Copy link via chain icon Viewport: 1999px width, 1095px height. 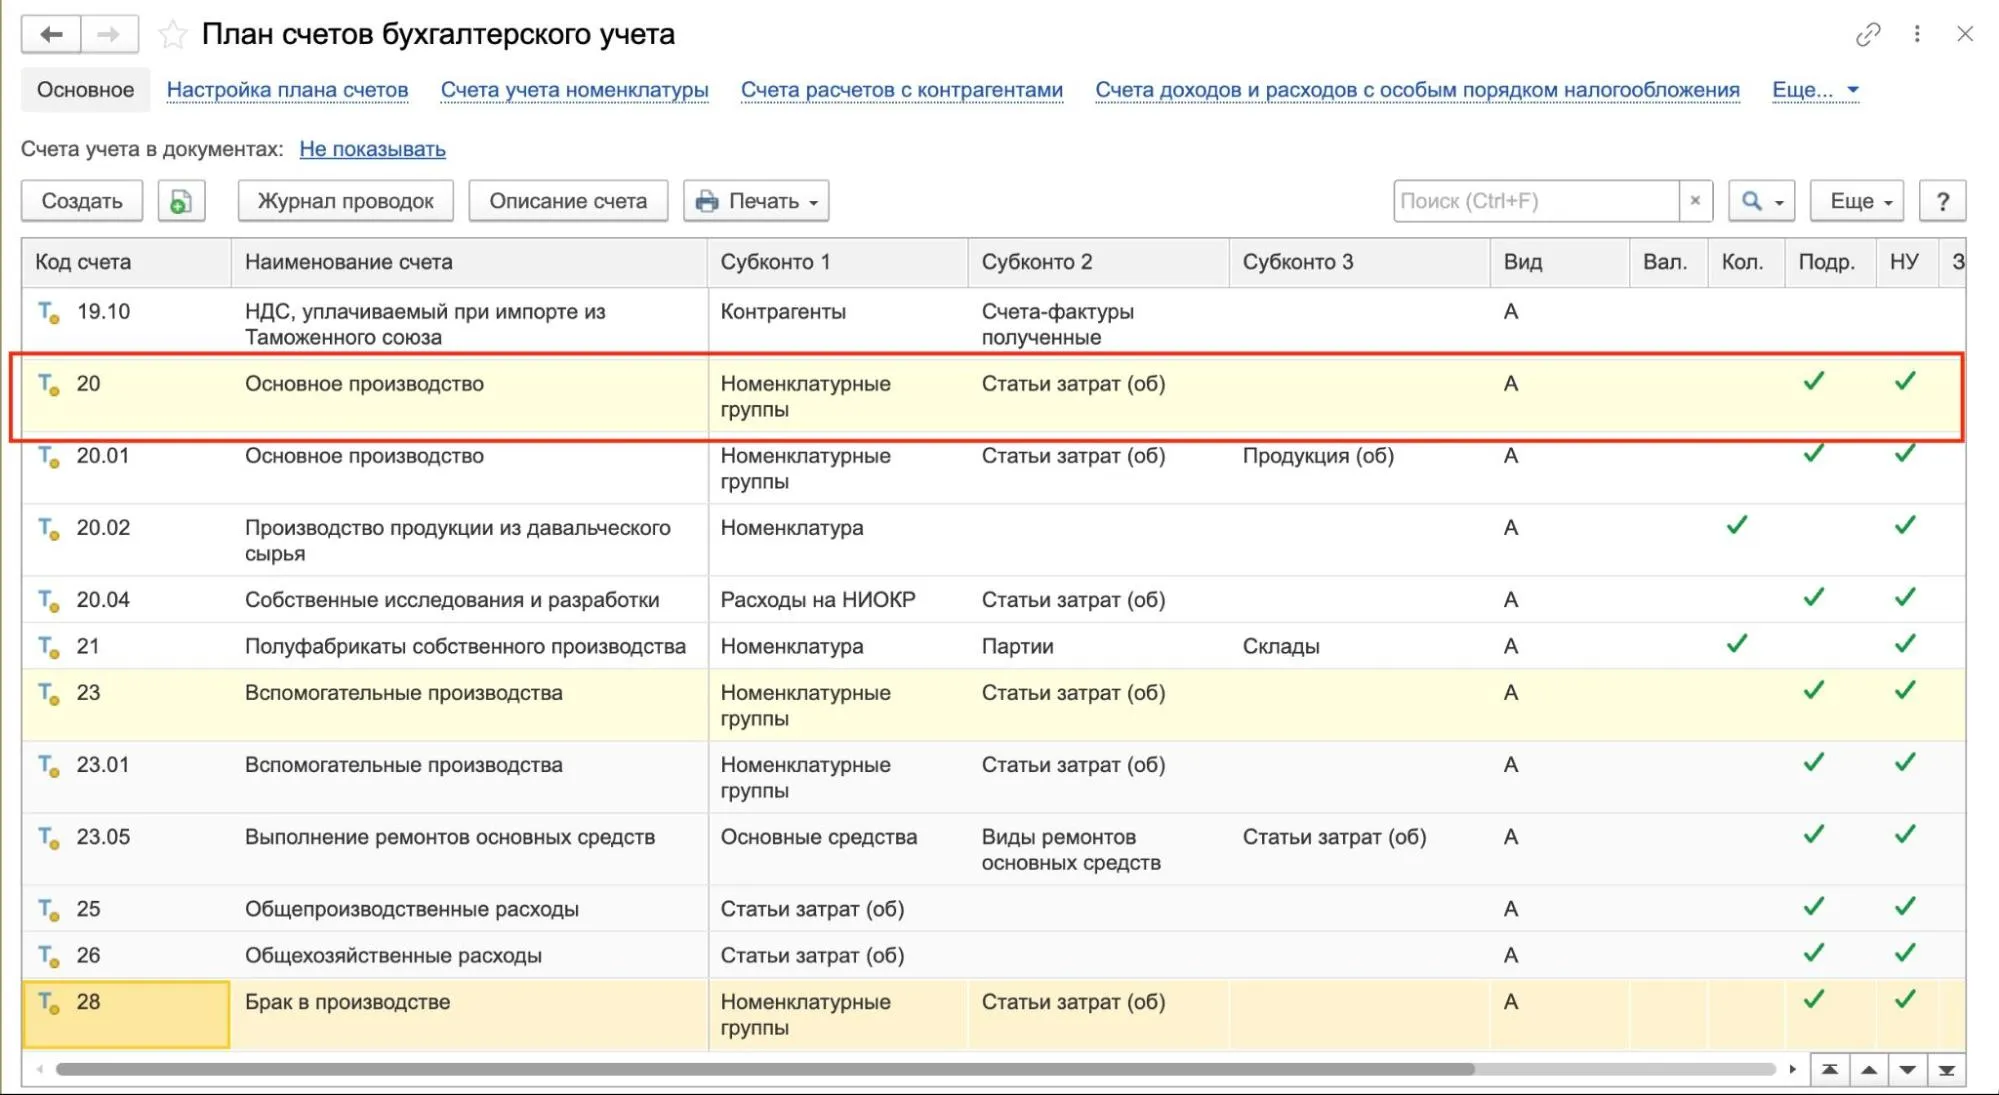pyautogui.click(x=1867, y=35)
